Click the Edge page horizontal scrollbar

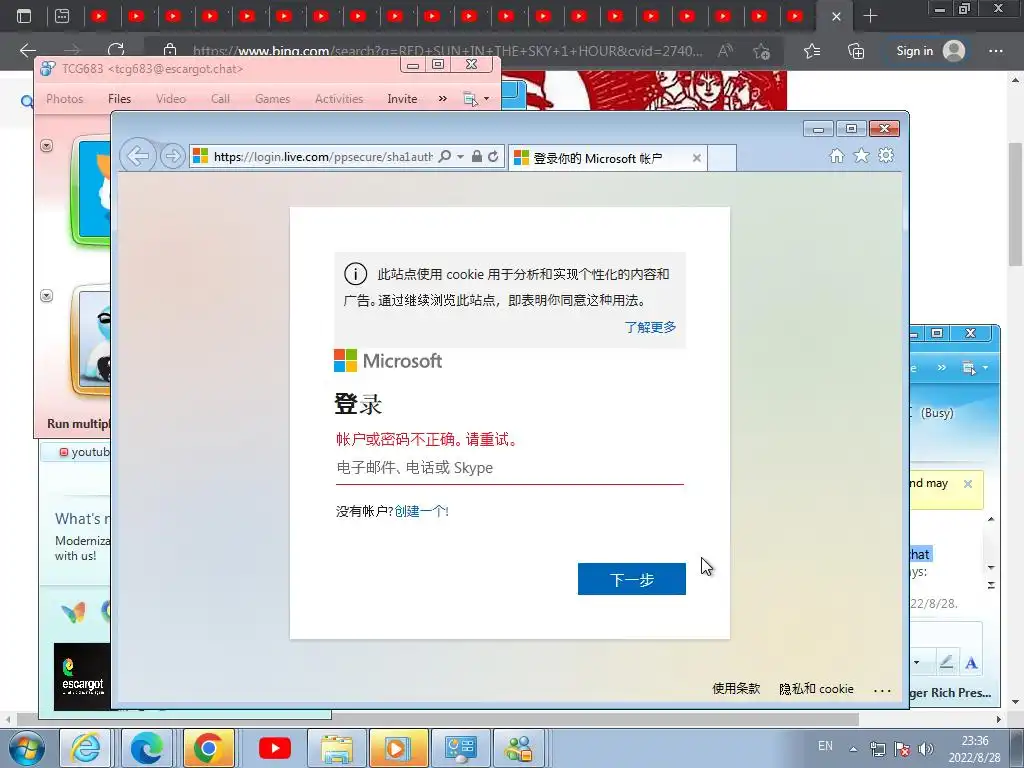click(438, 719)
